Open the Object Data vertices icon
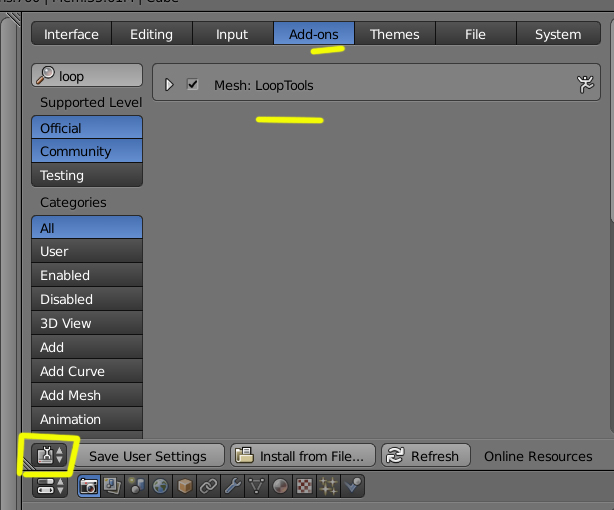Screen dimensions: 614x510 pyautogui.click(x=256, y=486)
